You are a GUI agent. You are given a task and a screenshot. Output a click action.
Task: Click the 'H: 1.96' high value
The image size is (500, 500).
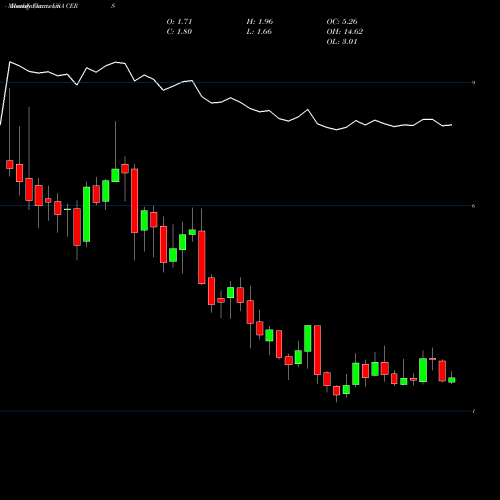click(260, 22)
